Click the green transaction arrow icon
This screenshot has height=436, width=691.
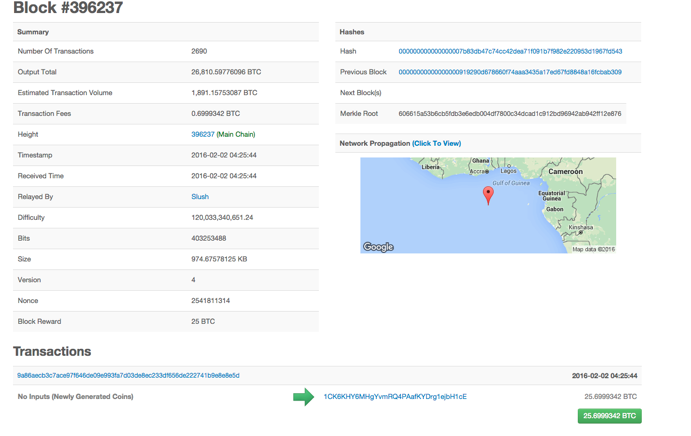tap(303, 397)
